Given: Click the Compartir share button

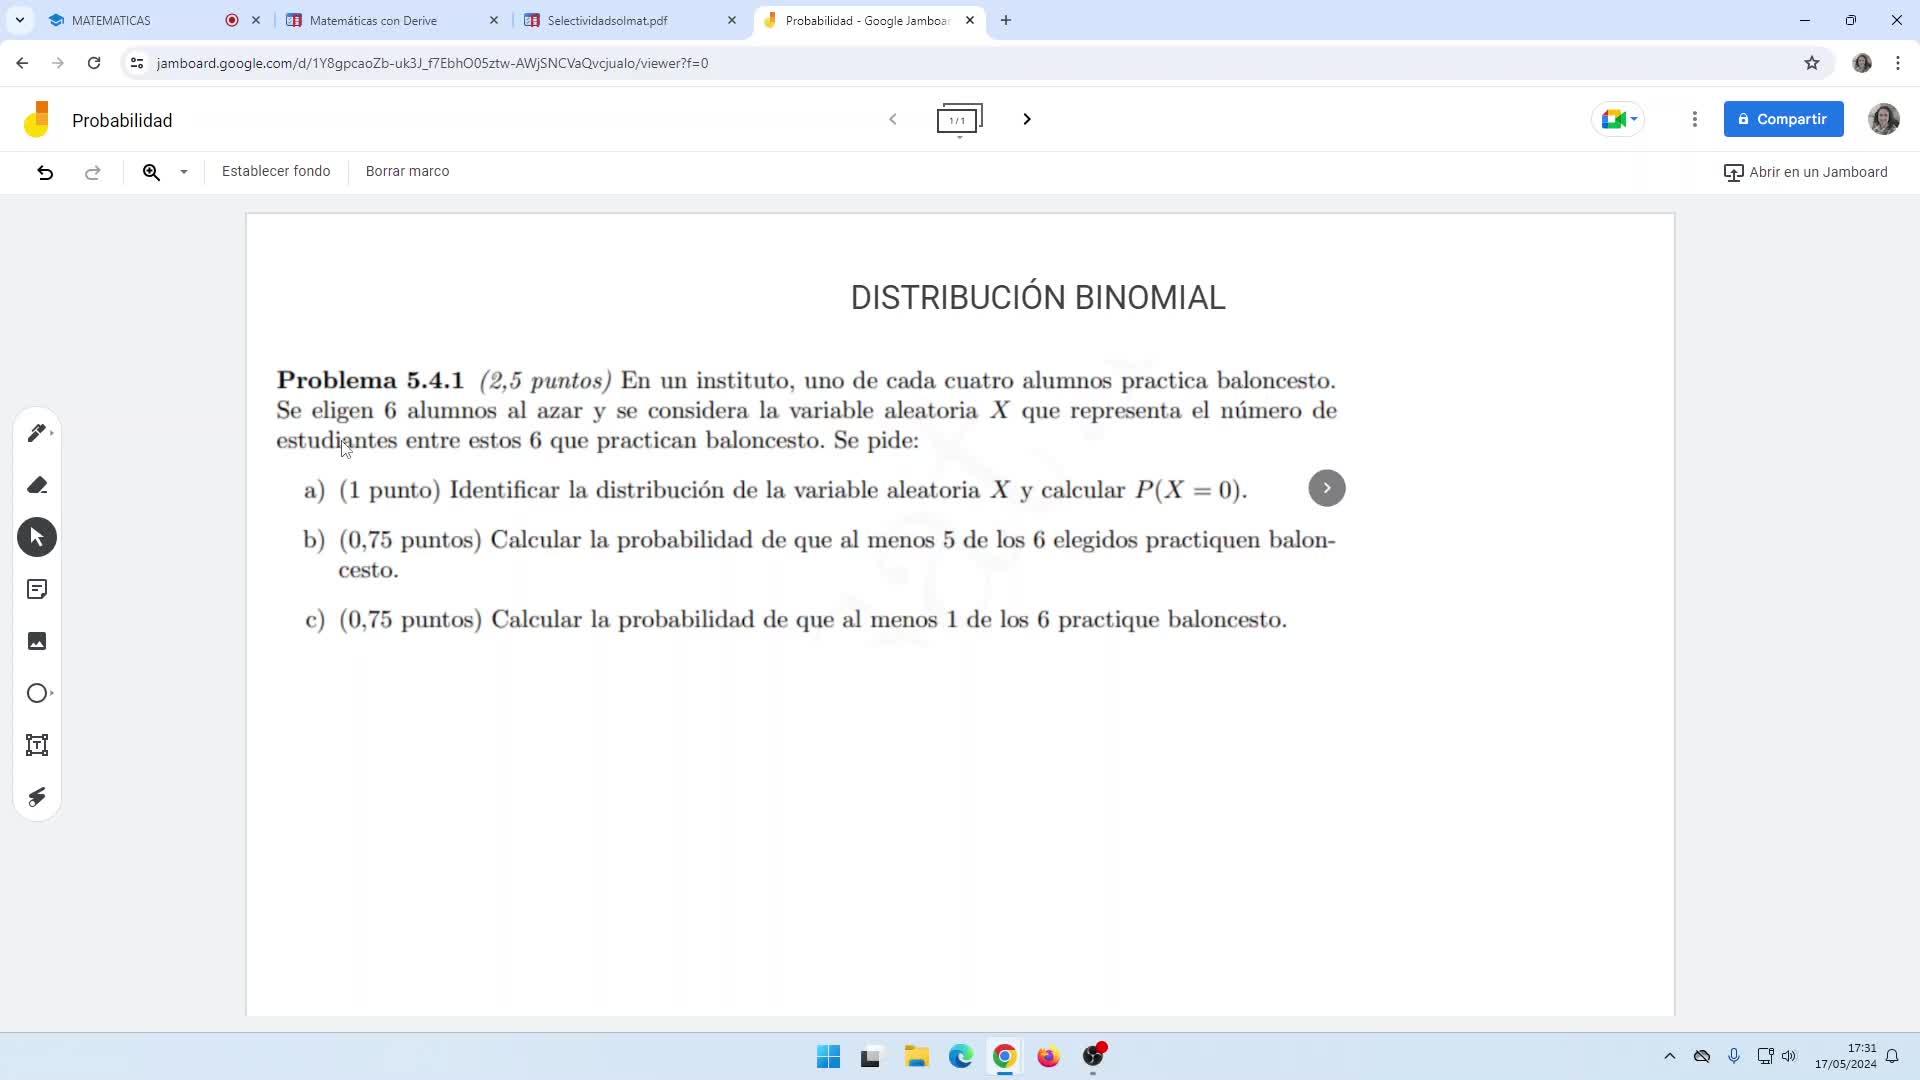Looking at the screenshot, I should point(1783,119).
